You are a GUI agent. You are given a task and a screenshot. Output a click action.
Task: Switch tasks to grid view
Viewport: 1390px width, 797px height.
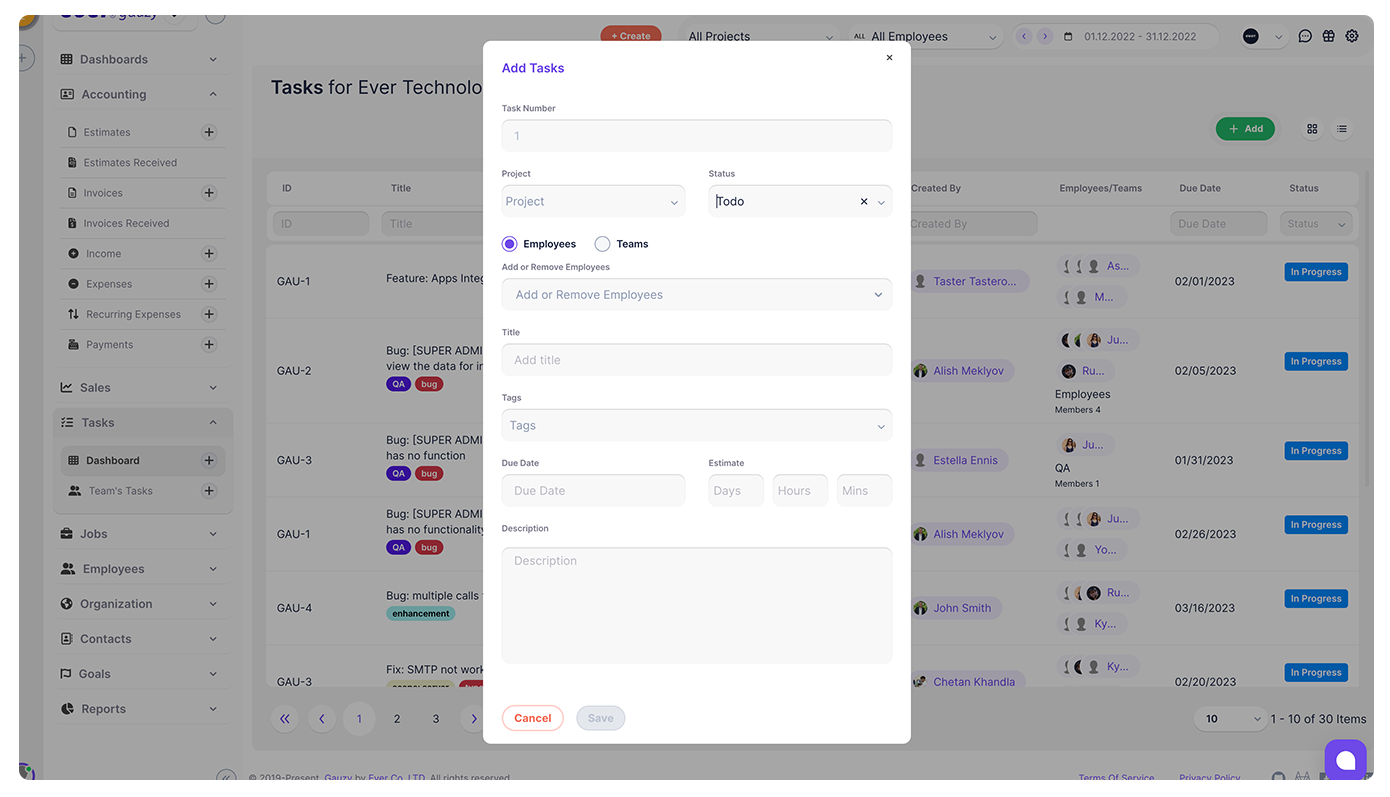pyautogui.click(x=1311, y=128)
